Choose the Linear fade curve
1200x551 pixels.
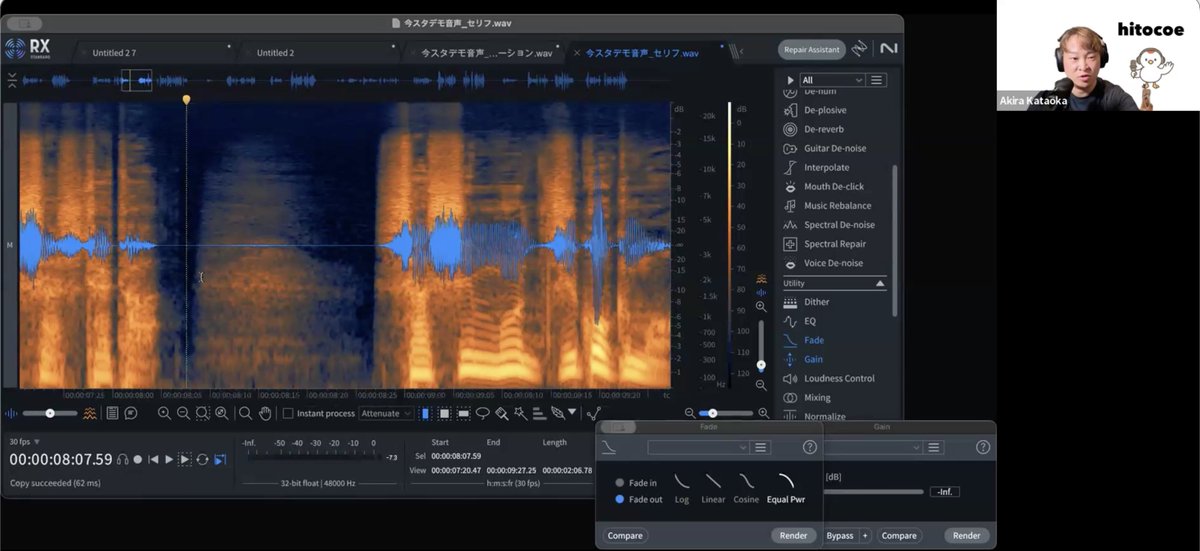click(x=713, y=488)
